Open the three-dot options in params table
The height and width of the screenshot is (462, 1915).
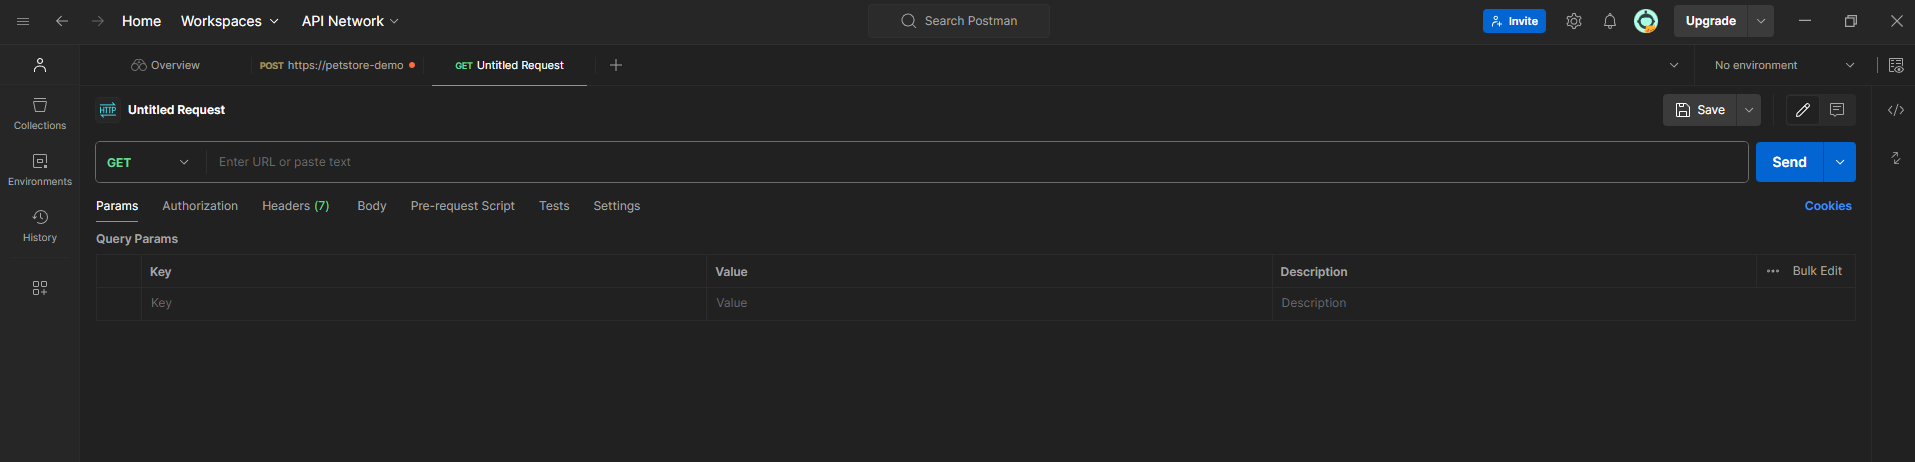[1773, 271]
